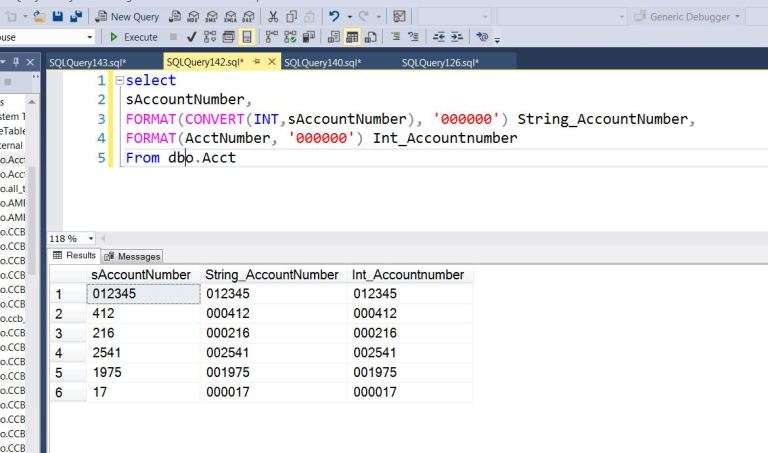Click the Parse checkmark icon
This screenshot has width=768, height=453.
tap(191, 37)
